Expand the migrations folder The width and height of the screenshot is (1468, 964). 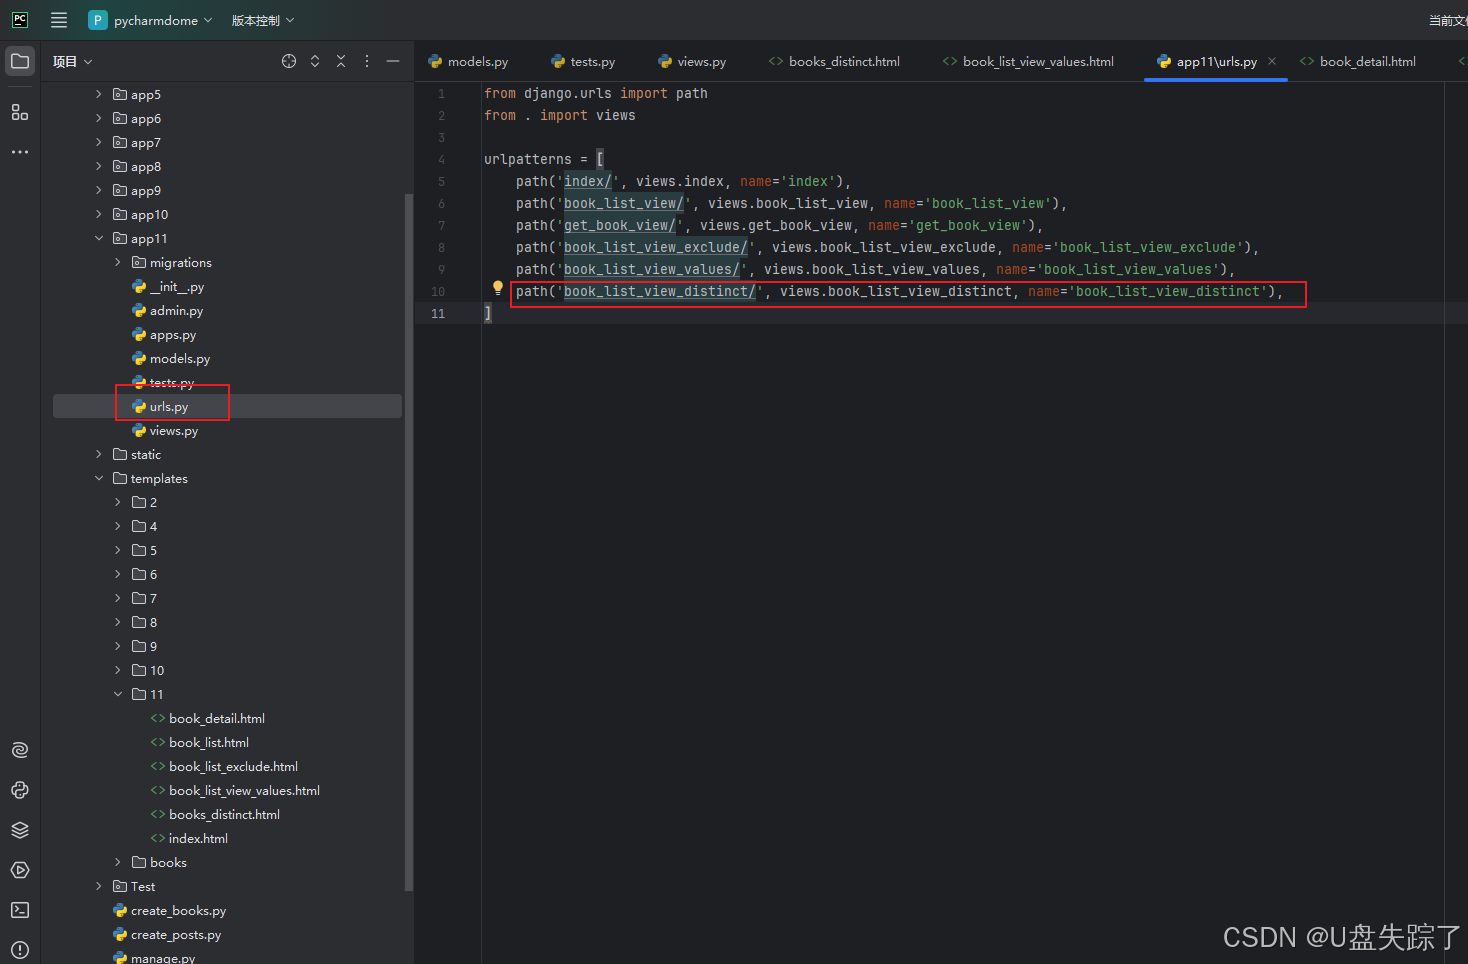click(x=117, y=262)
